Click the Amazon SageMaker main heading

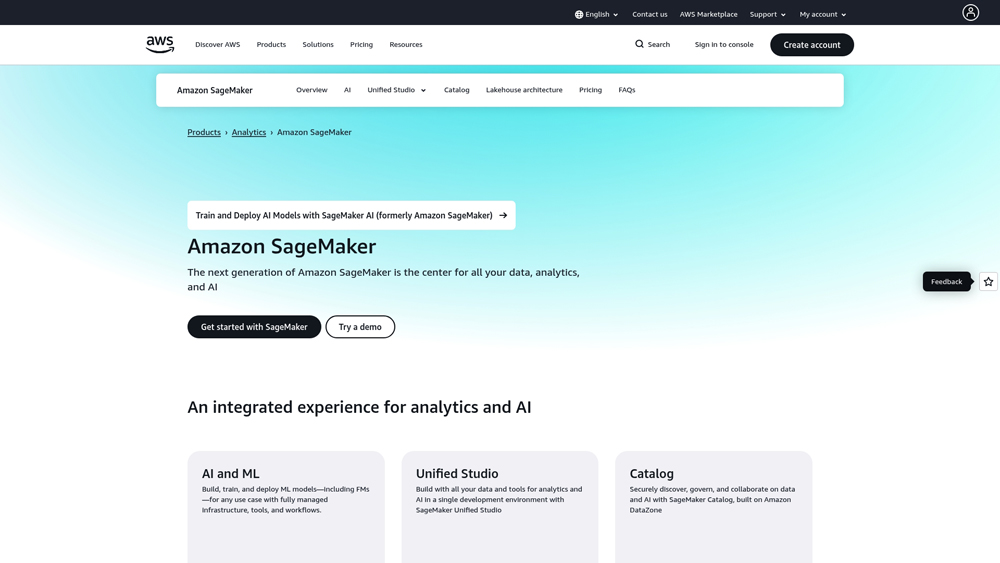click(281, 246)
